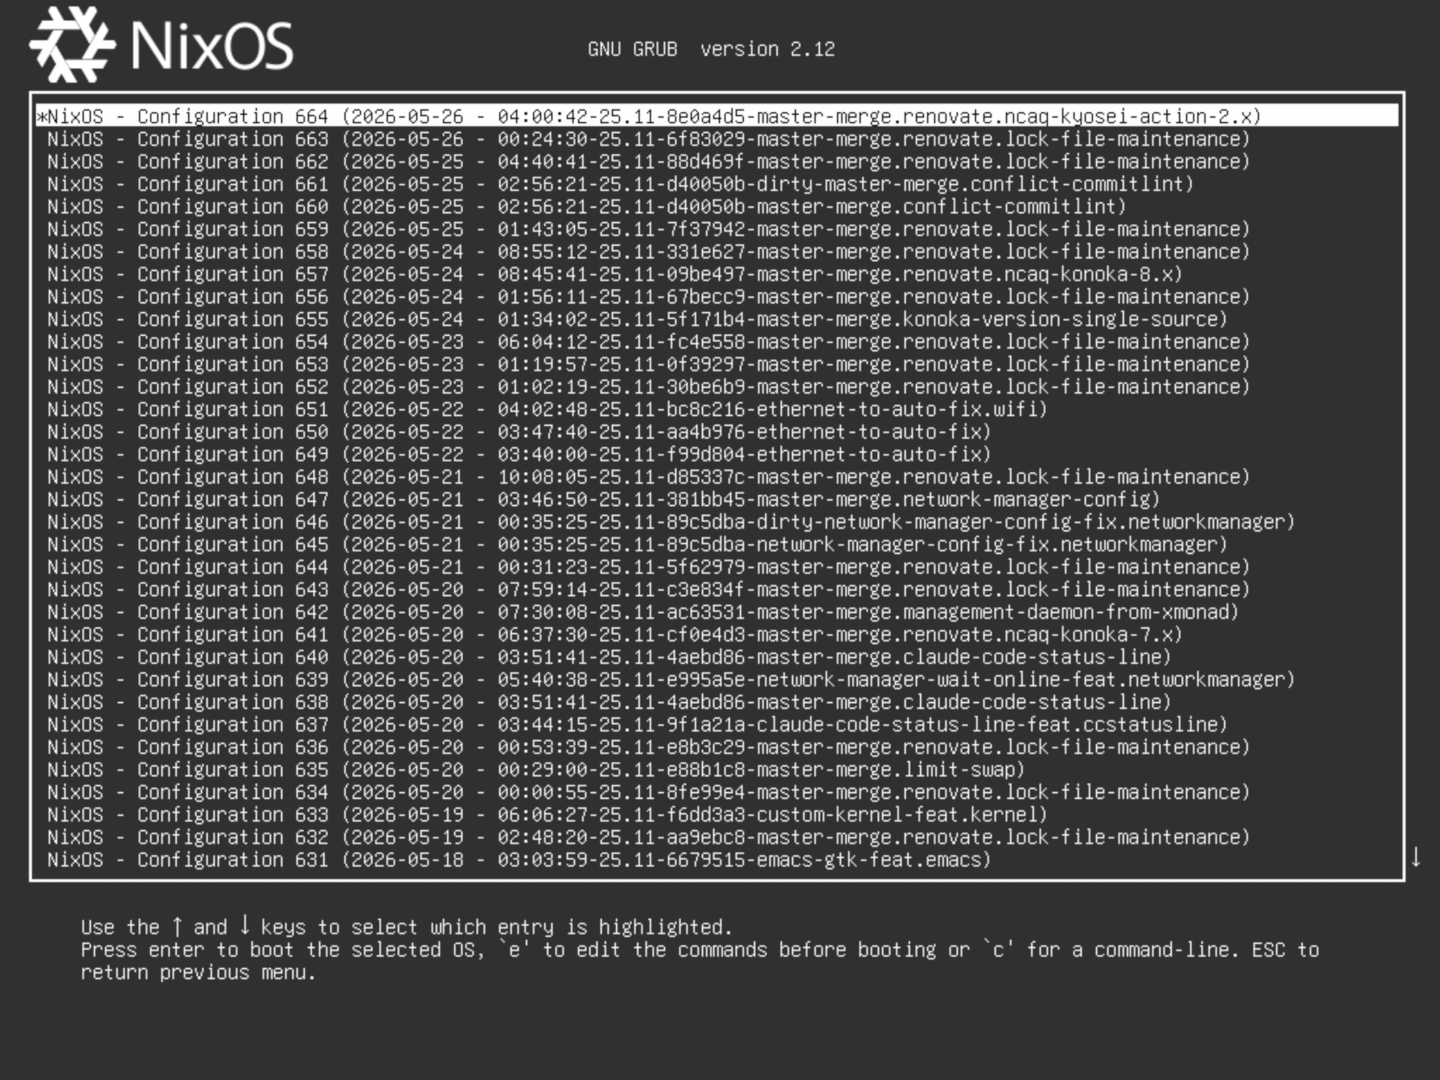Click the NixOS snowflake logo
1440x1080 pixels.
[71, 44]
